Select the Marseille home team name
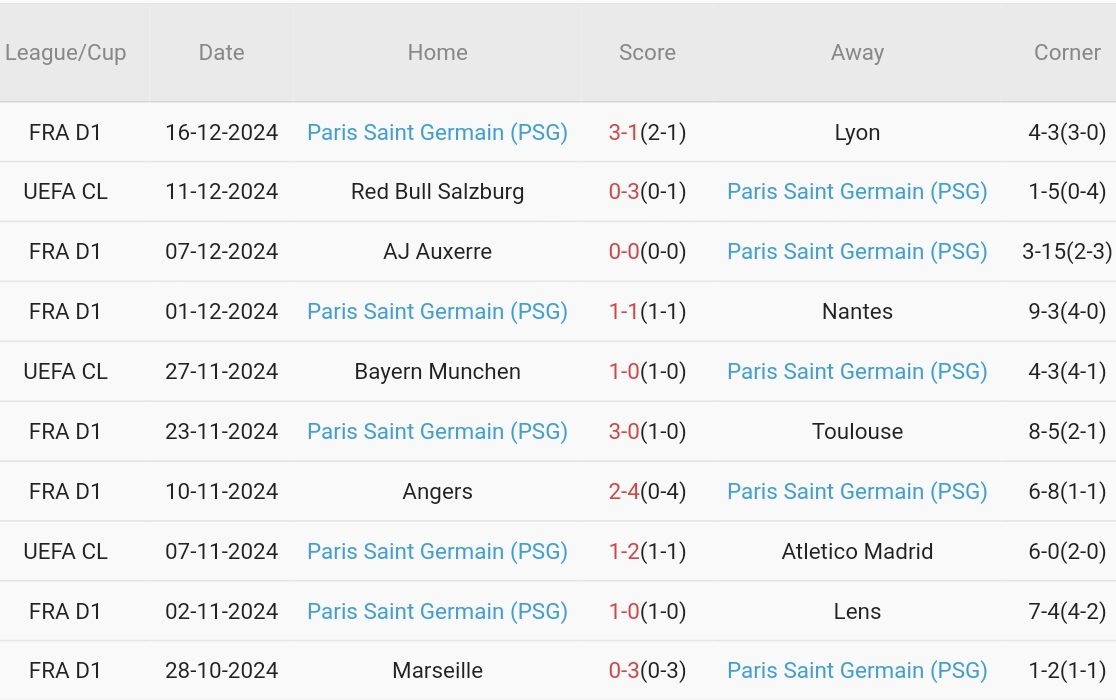The image size is (1116, 700). [437, 670]
